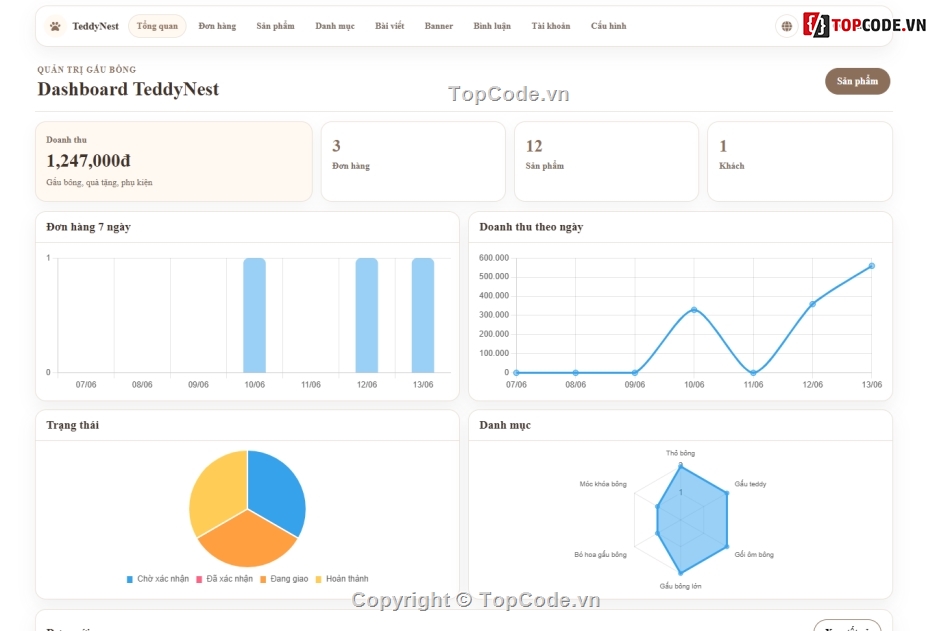Click the 3 Đơn hàng stat card

pos(413,161)
